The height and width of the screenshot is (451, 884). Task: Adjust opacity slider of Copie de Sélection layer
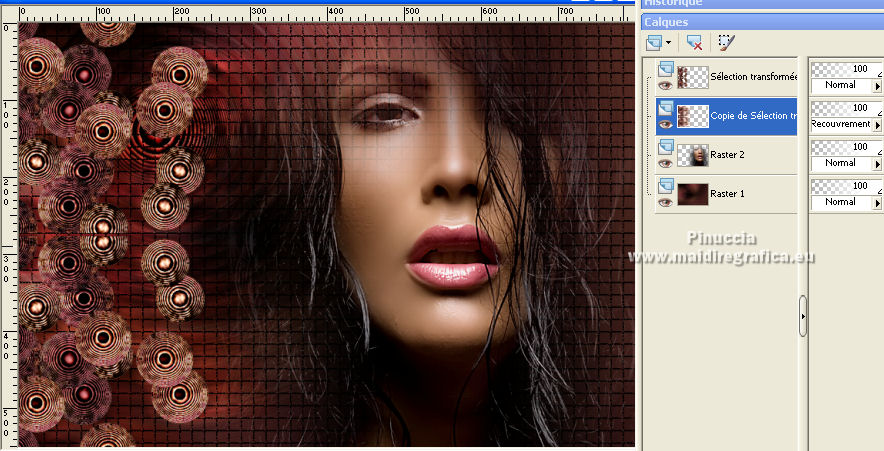click(846, 108)
